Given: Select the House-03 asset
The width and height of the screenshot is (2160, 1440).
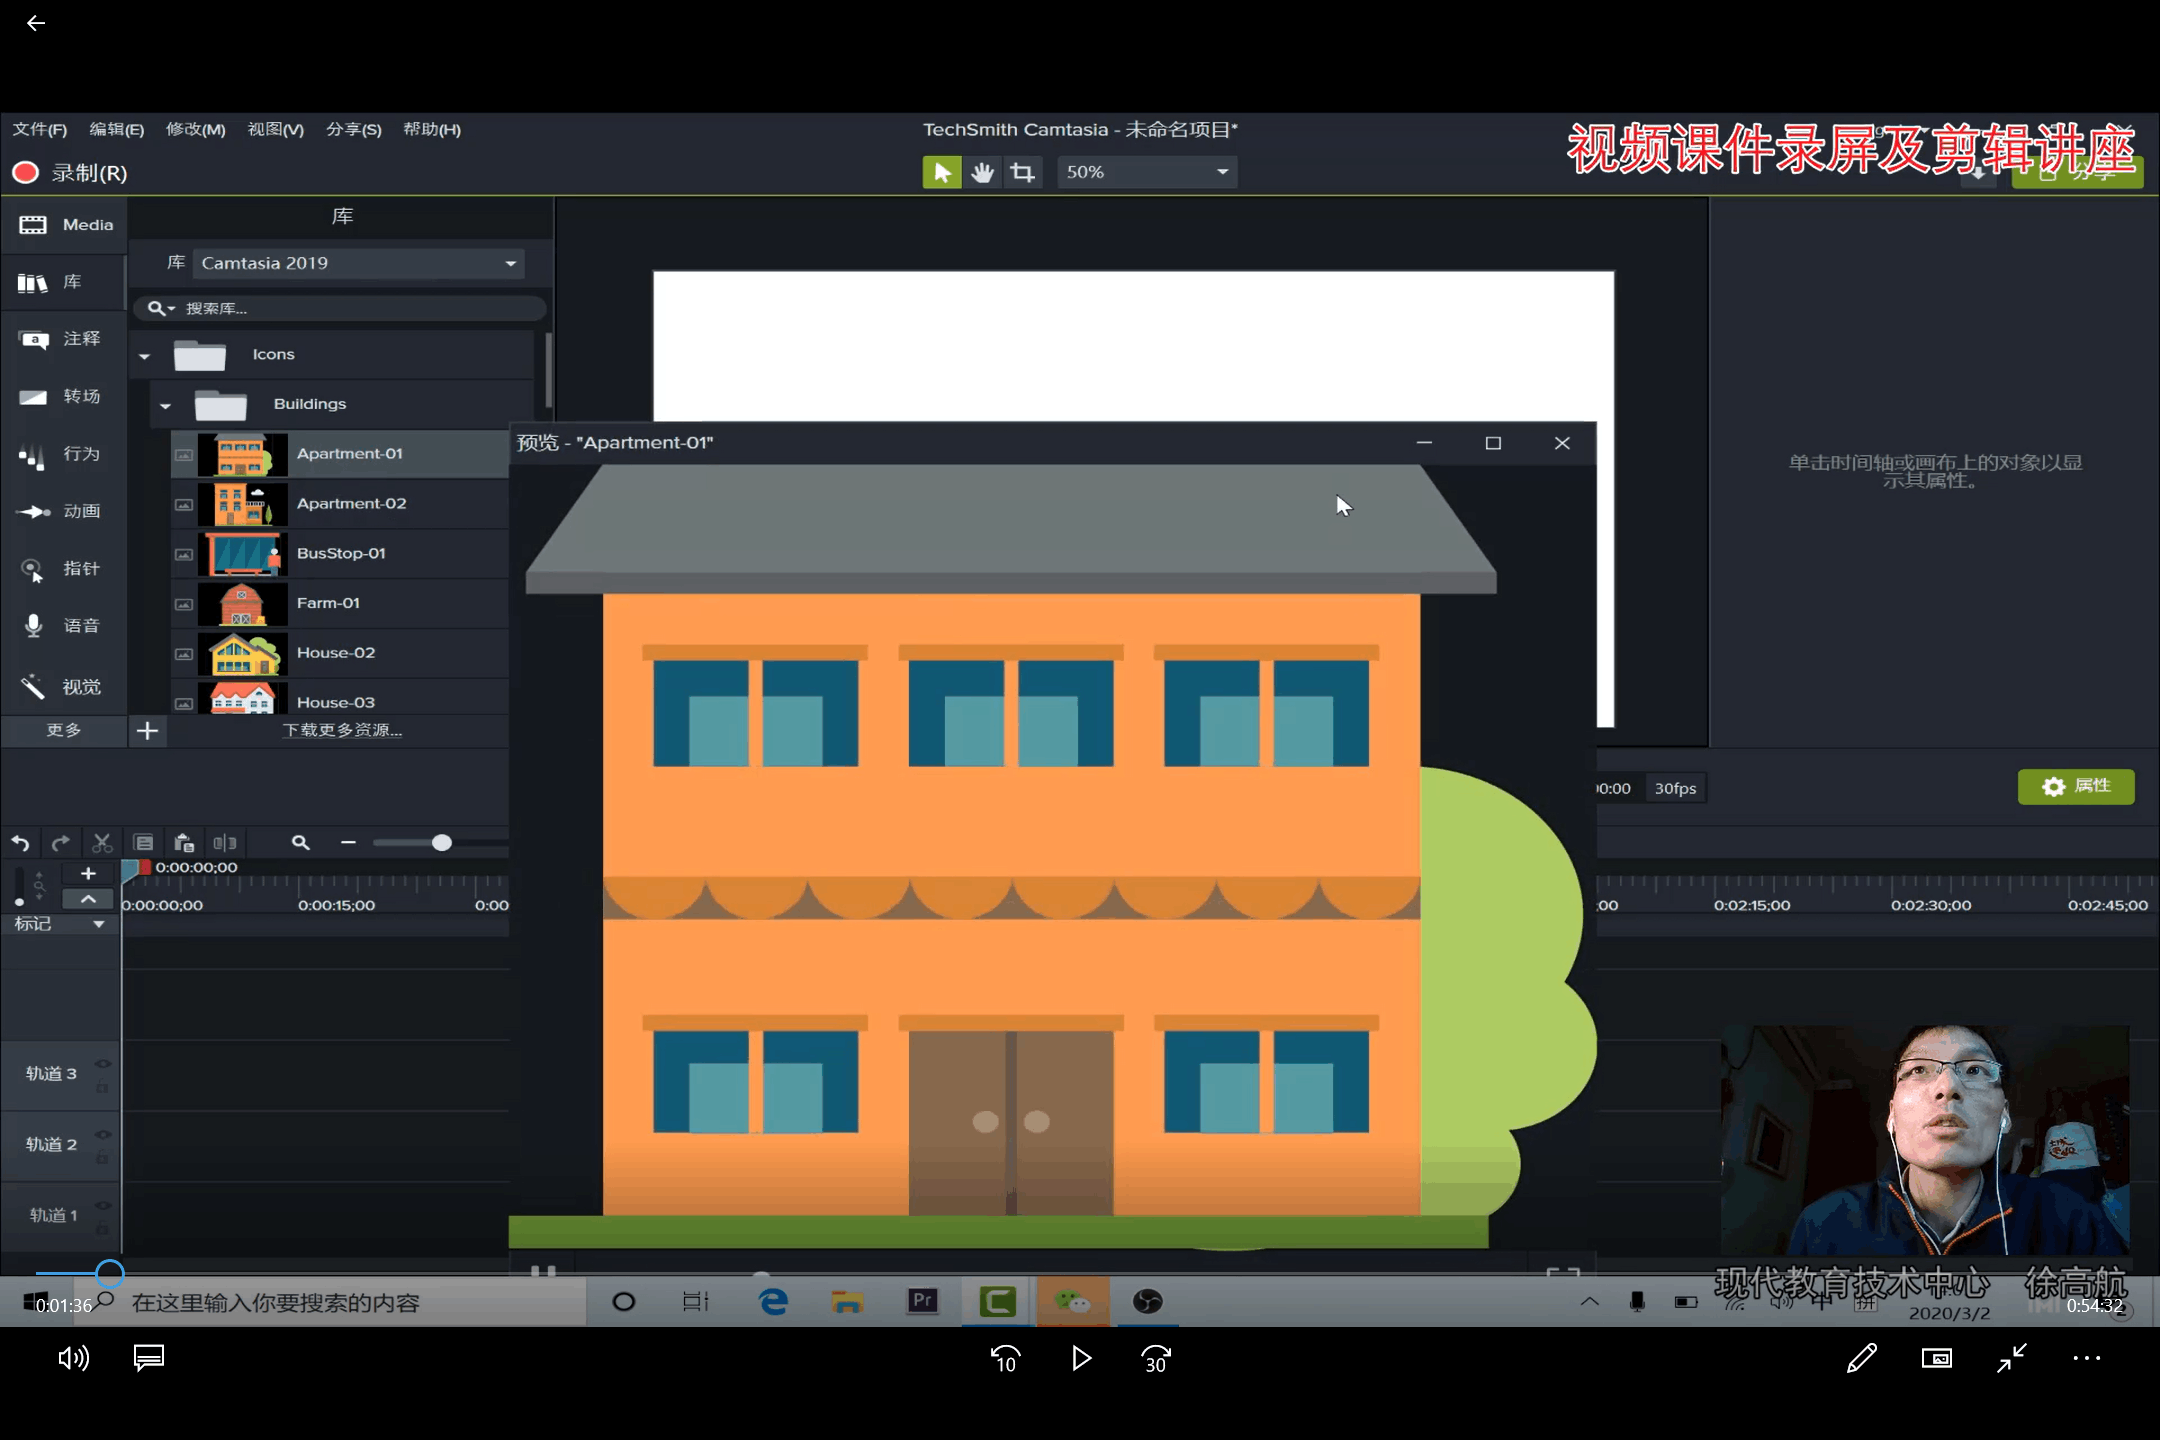Looking at the screenshot, I should (x=340, y=699).
